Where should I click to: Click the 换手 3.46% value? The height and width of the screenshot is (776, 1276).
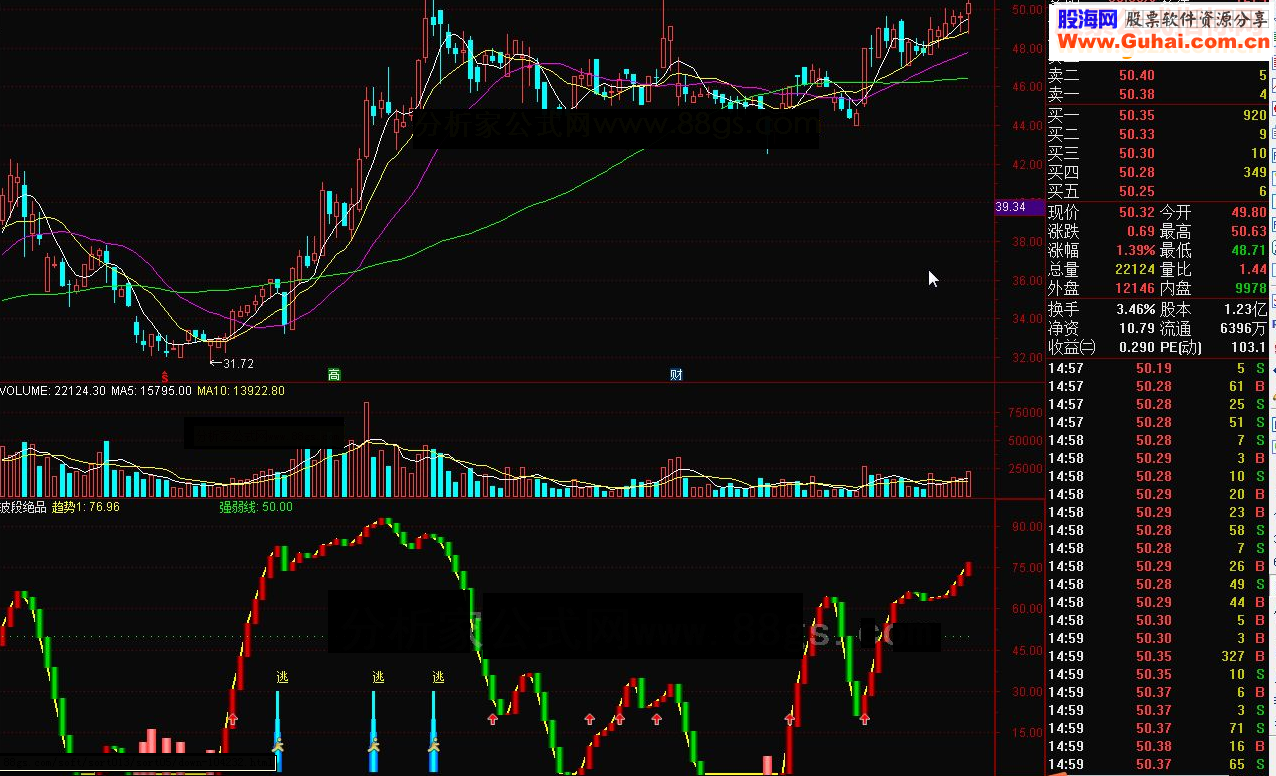[1134, 309]
